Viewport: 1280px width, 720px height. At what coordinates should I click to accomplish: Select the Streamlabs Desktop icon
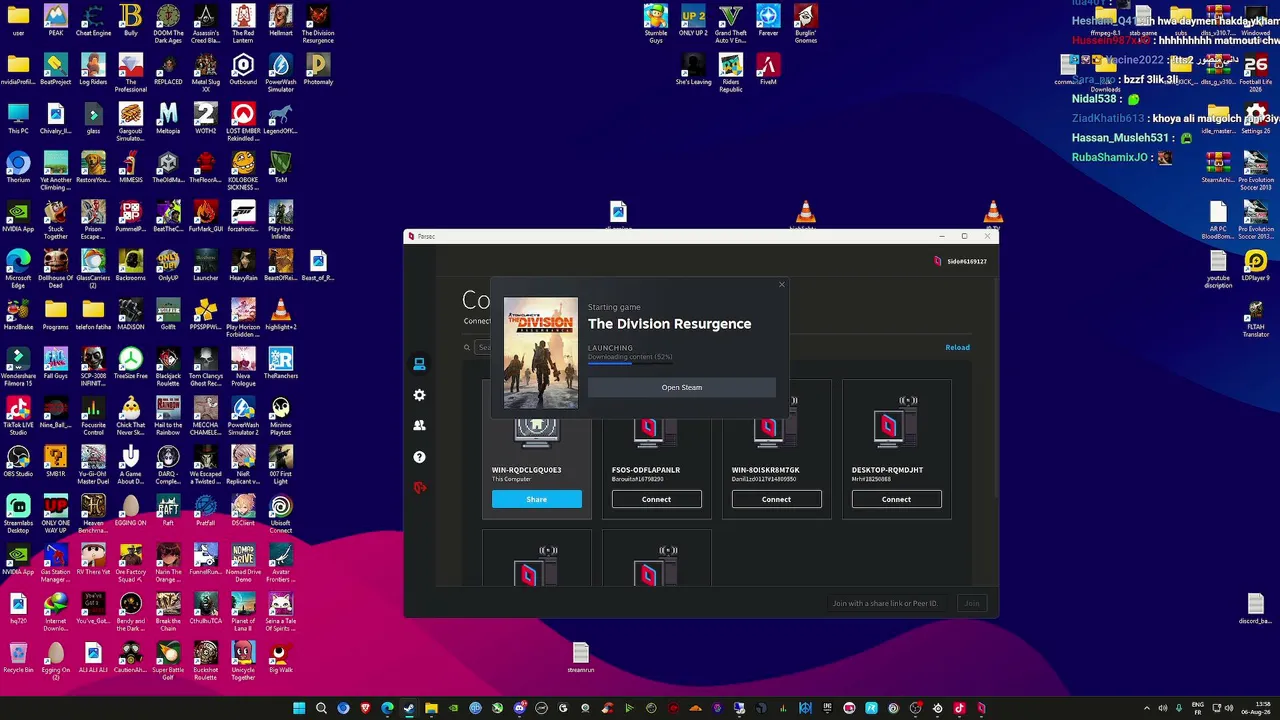point(18,514)
